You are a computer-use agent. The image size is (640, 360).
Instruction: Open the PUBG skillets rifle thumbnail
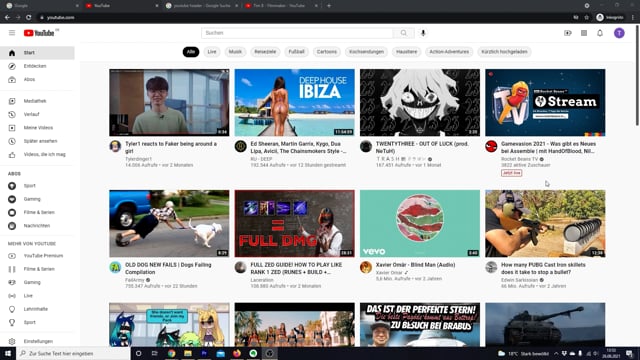(545, 223)
